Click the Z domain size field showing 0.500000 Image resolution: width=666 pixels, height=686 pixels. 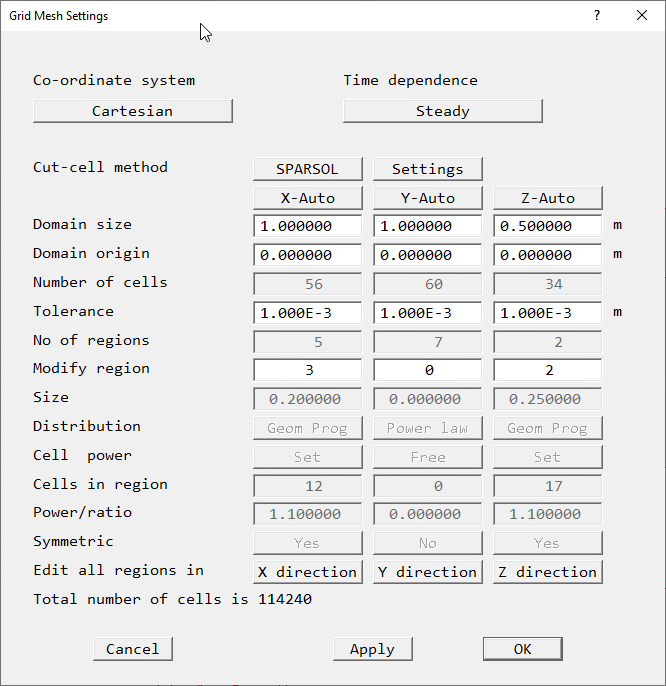coord(547,226)
